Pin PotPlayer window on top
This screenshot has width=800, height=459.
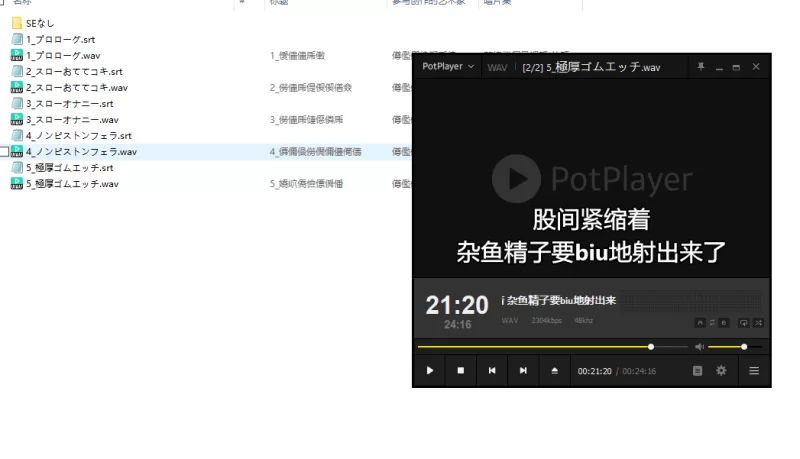tap(701, 67)
